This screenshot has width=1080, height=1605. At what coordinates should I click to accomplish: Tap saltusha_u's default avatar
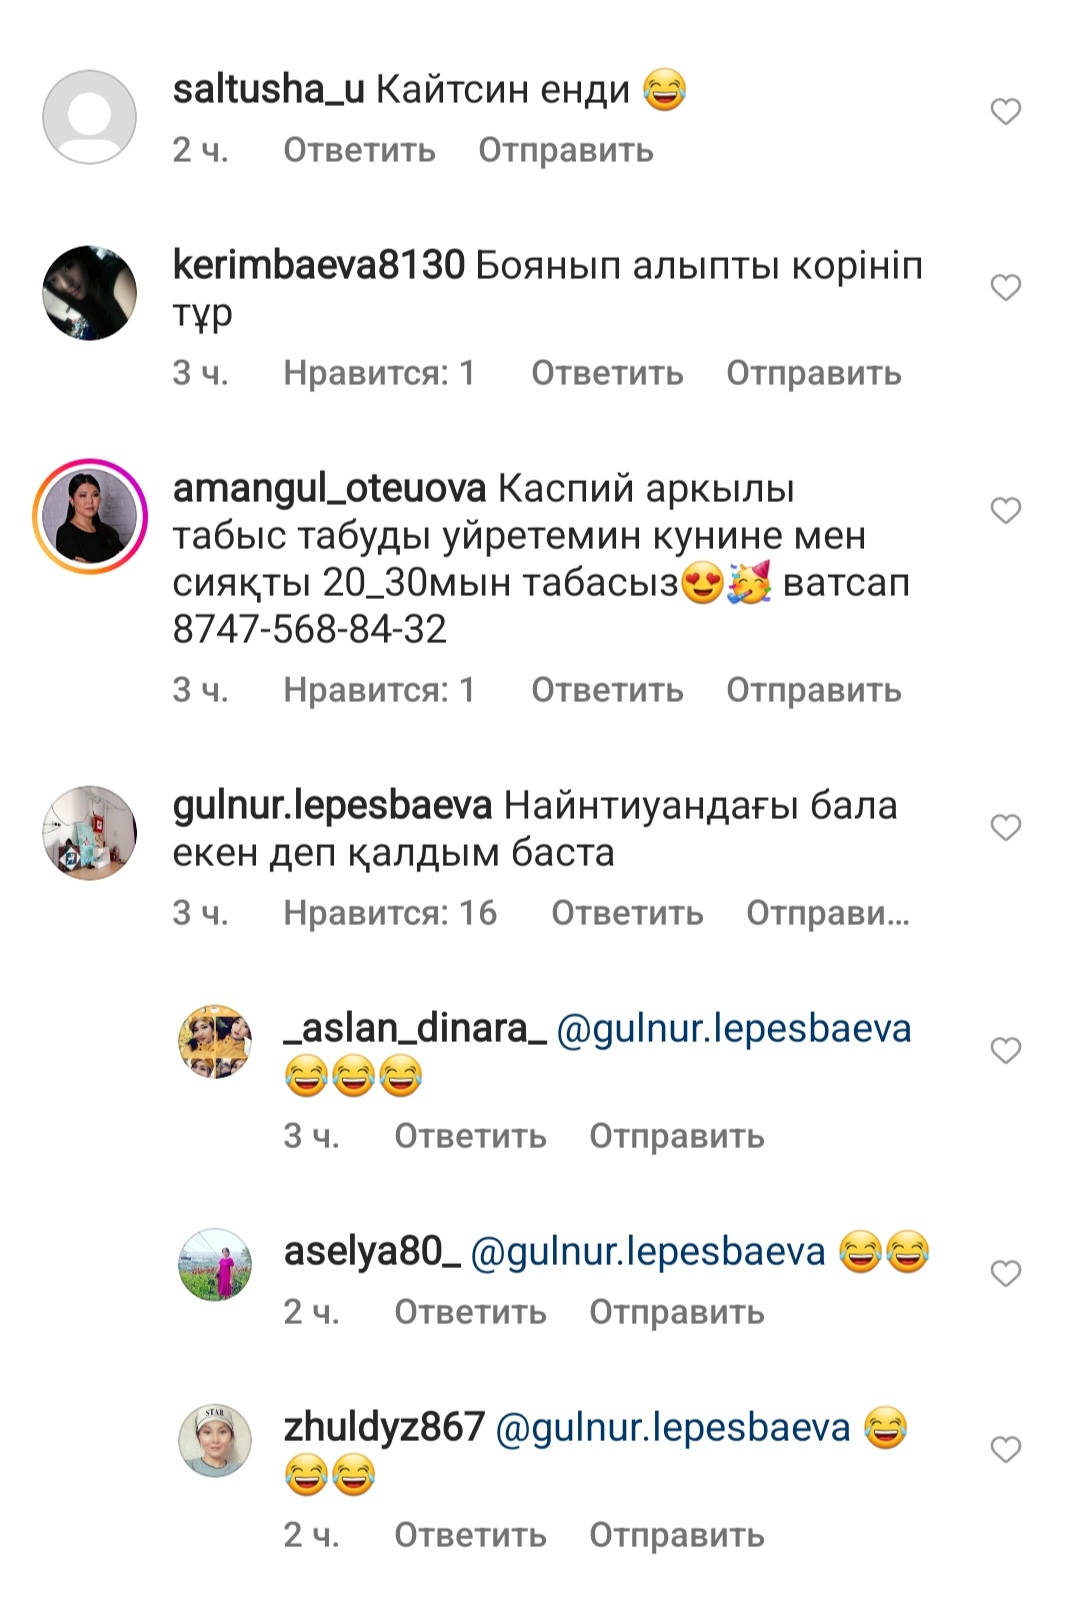click(90, 117)
